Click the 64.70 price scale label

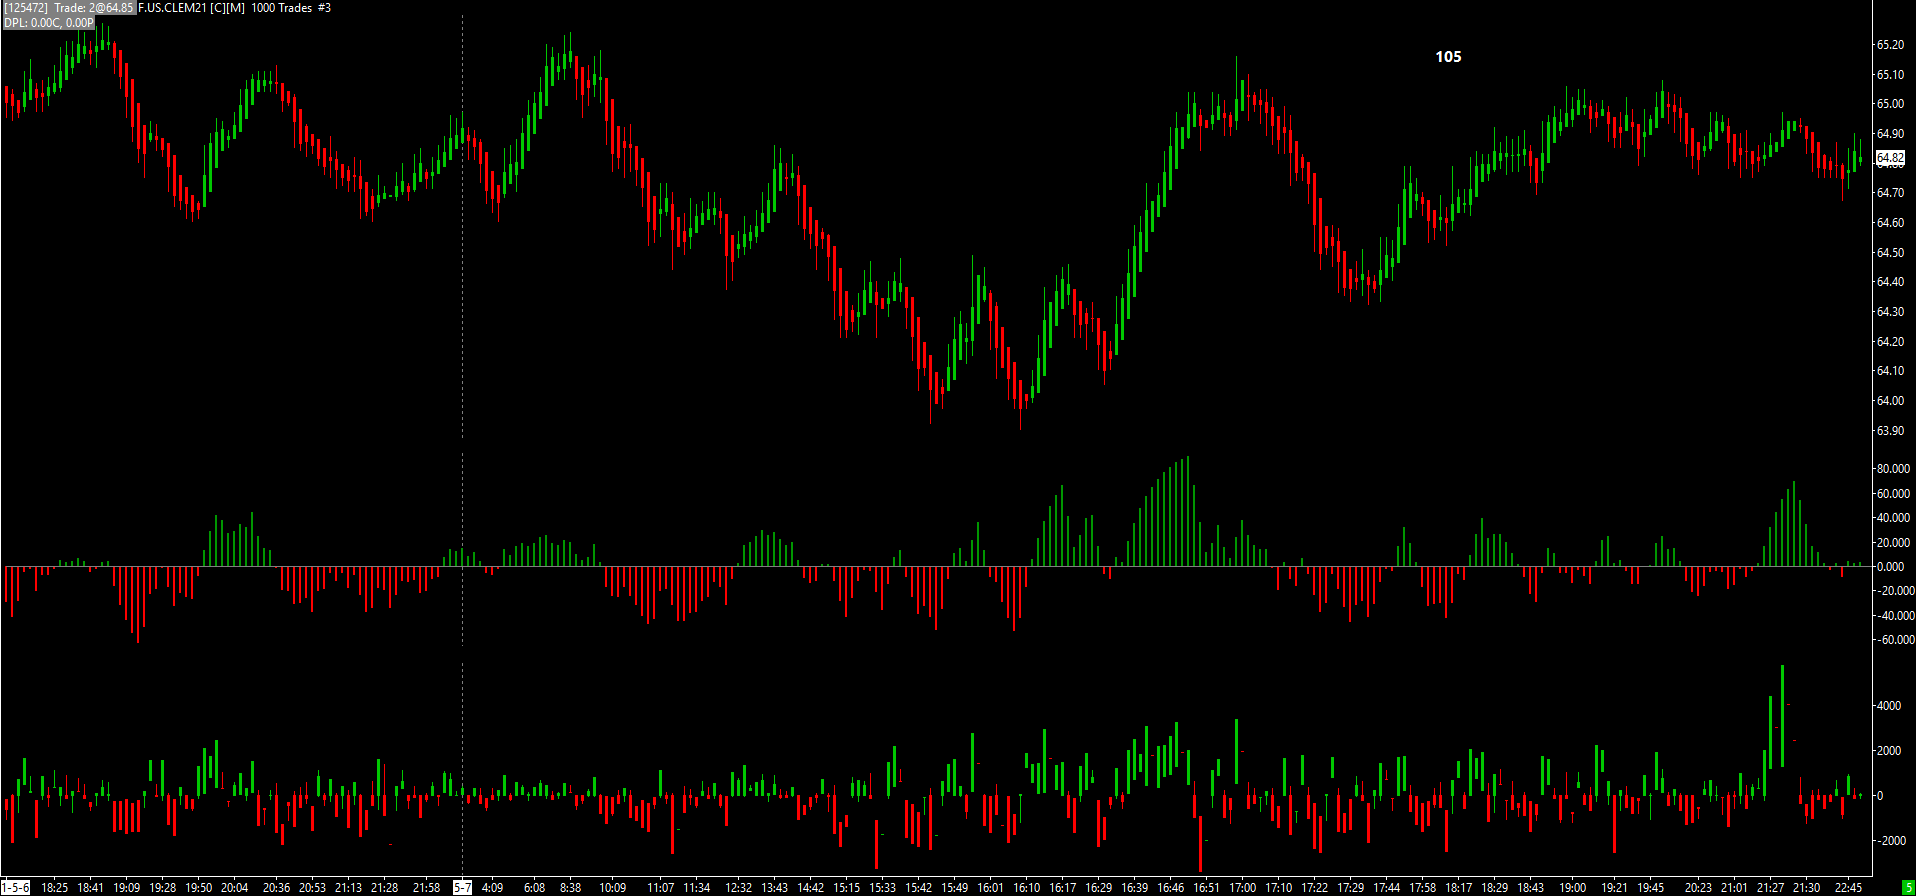[1890, 193]
